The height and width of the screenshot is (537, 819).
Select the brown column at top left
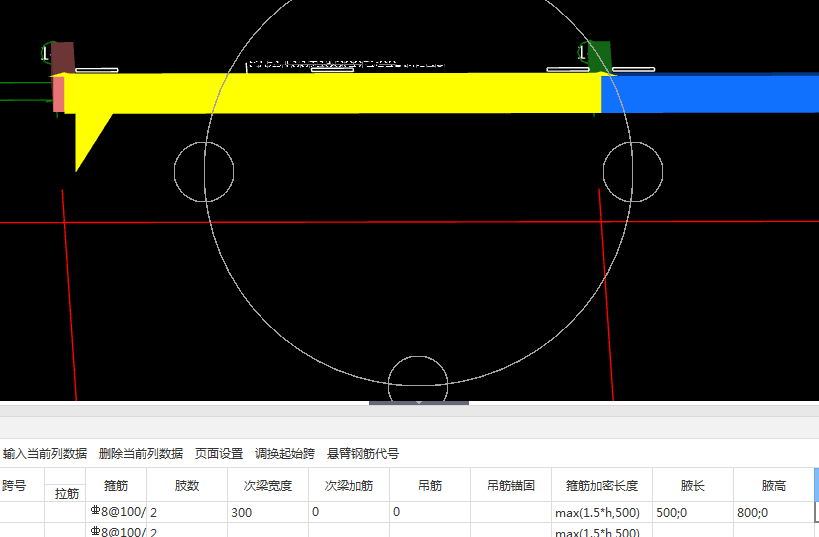(x=63, y=57)
